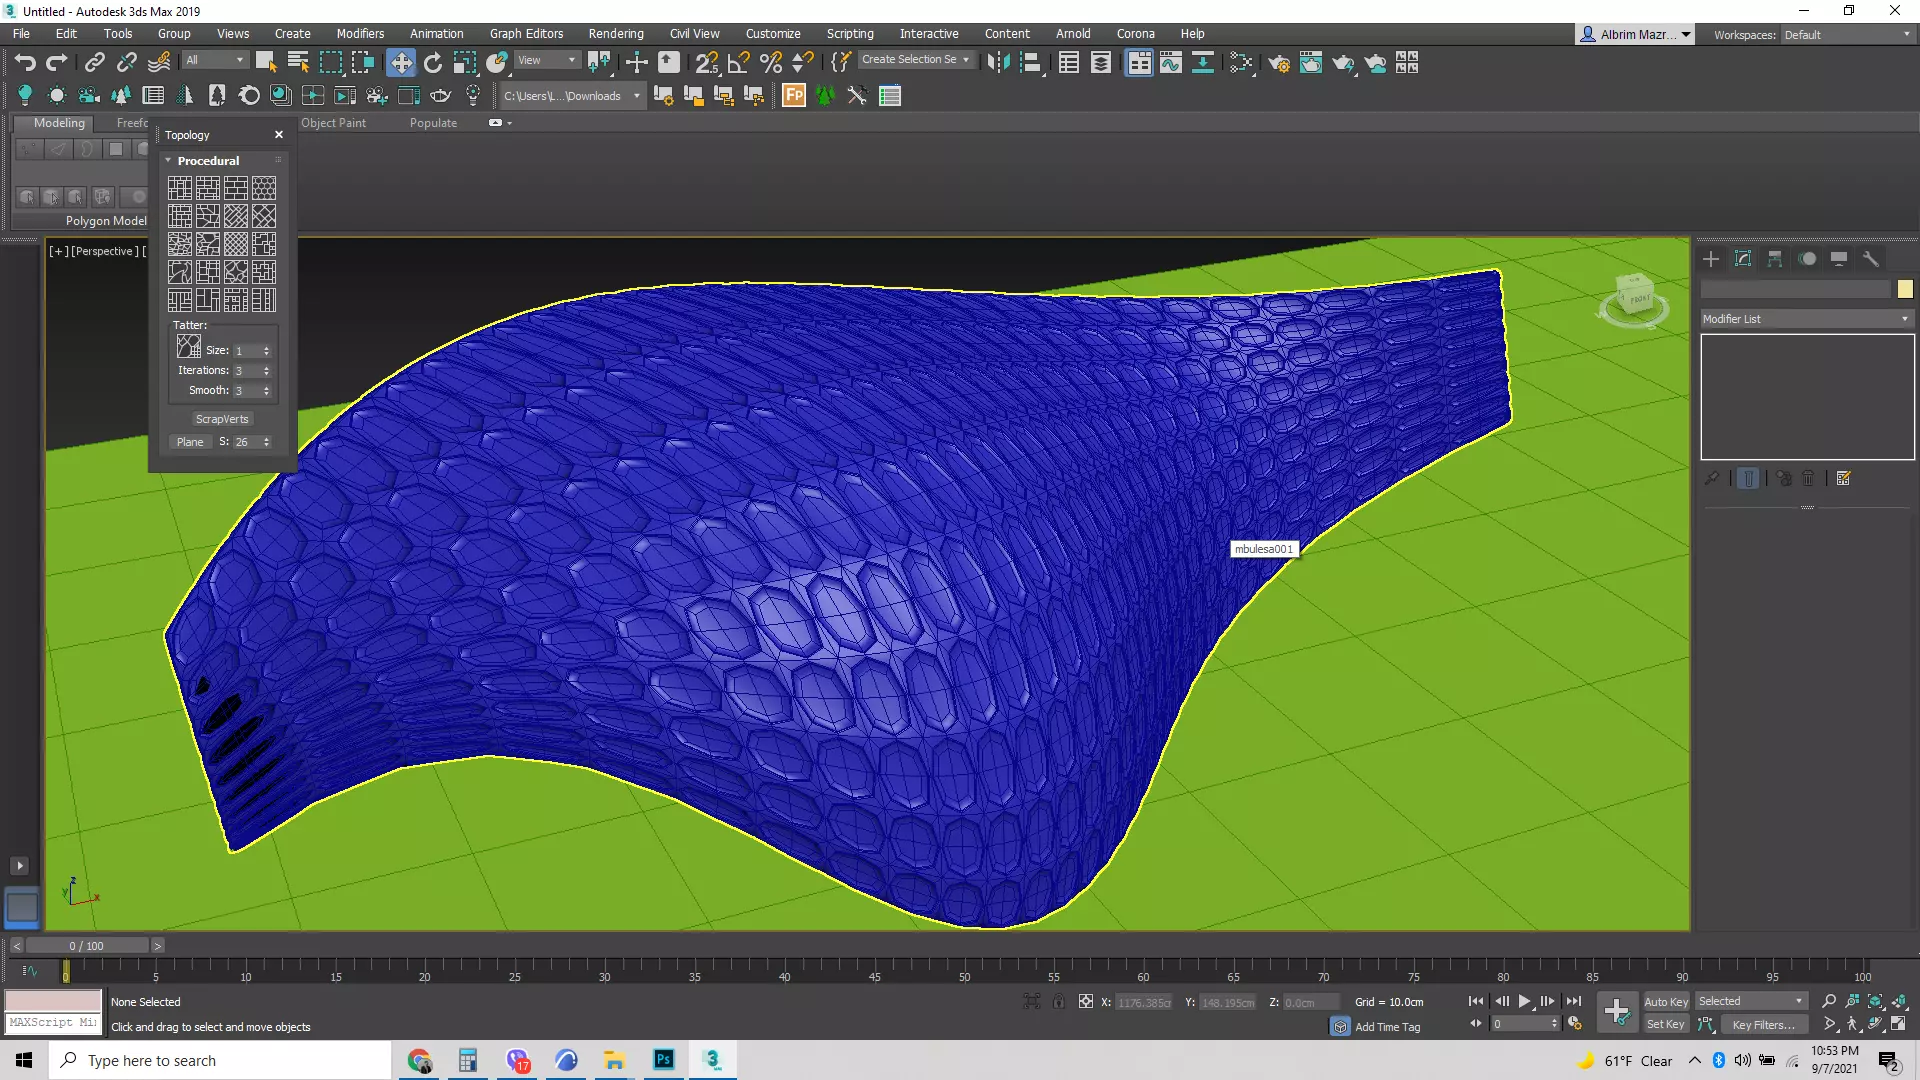Image resolution: width=1920 pixels, height=1080 pixels.
Task: Select the Move tool in main toolbar
Action: point(400,63)
